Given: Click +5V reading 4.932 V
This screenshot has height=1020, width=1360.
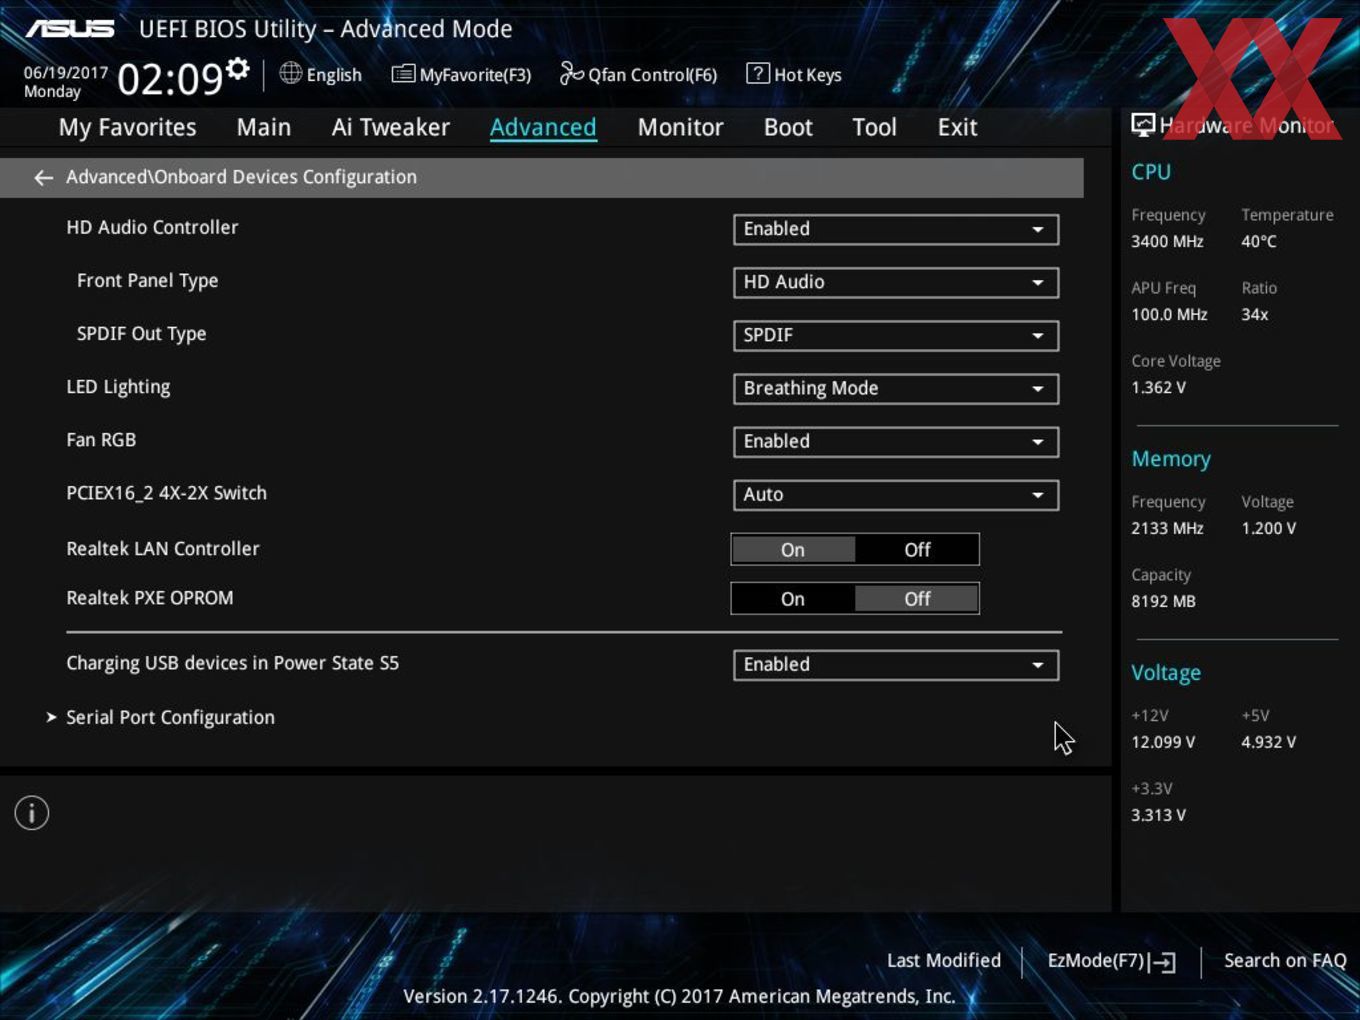Looking at the screenshot, I should point(1268,743).
